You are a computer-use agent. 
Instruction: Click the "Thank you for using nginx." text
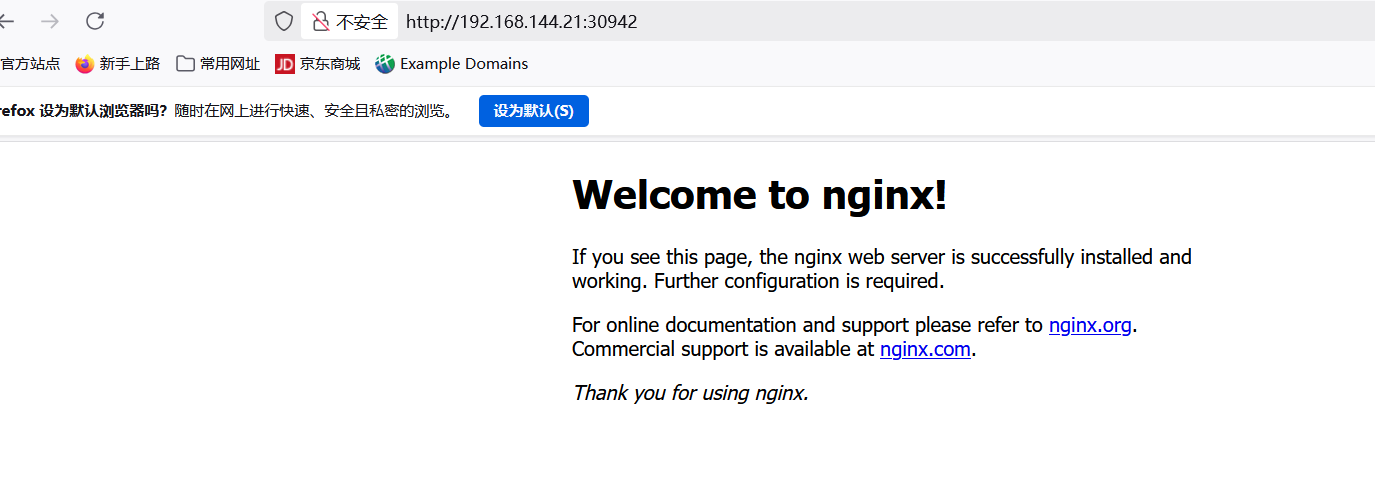[x=690, y=393]
